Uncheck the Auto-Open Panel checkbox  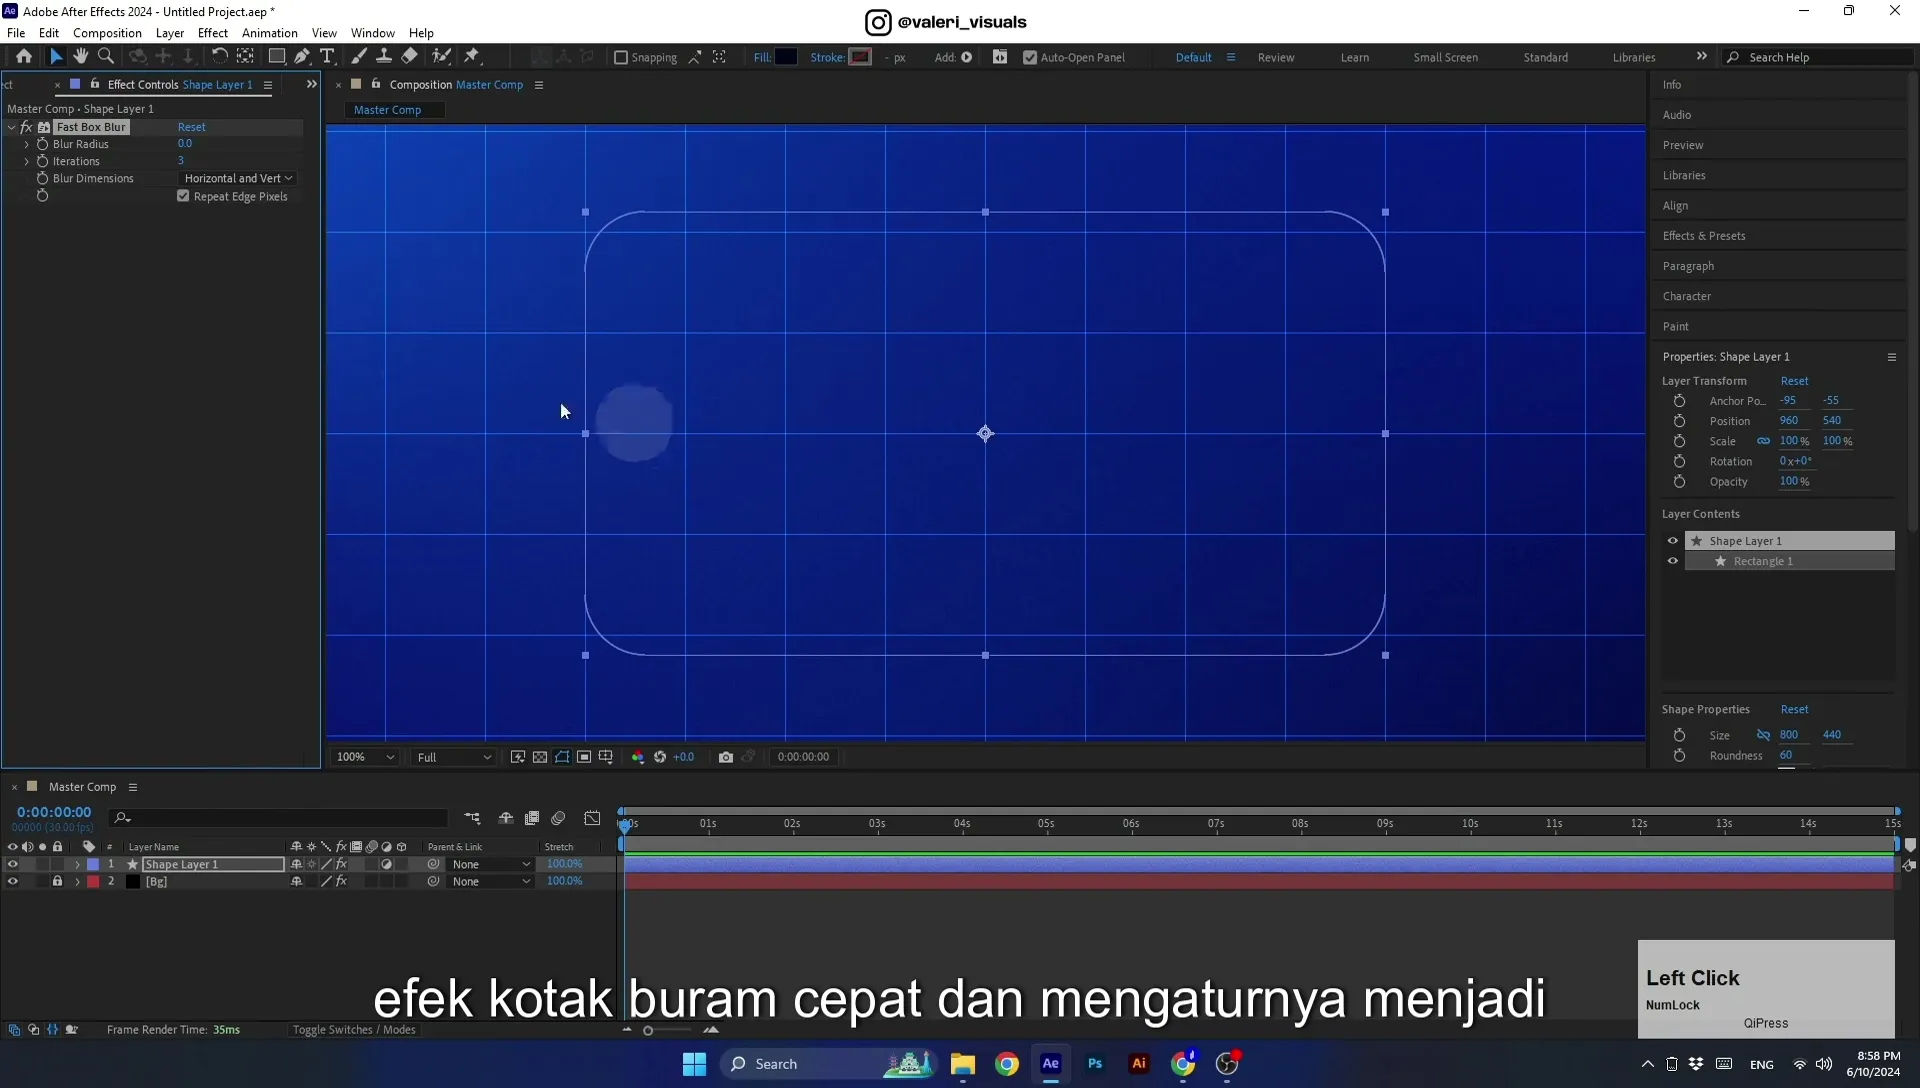click(1030, 58)
